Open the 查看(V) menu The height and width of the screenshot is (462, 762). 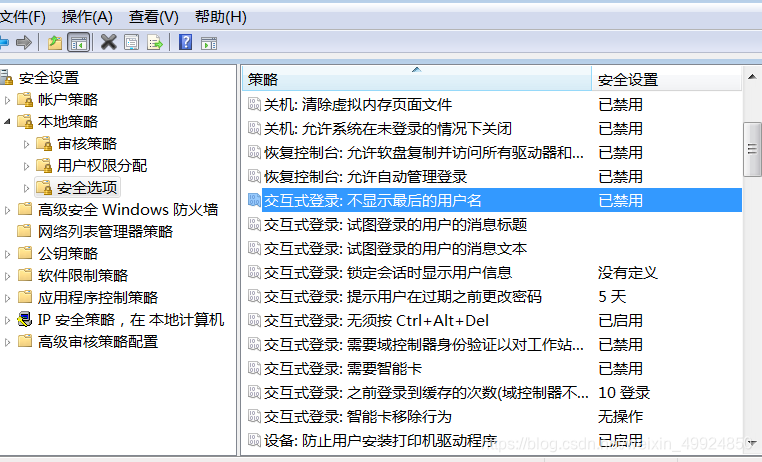tap(154, 17)
